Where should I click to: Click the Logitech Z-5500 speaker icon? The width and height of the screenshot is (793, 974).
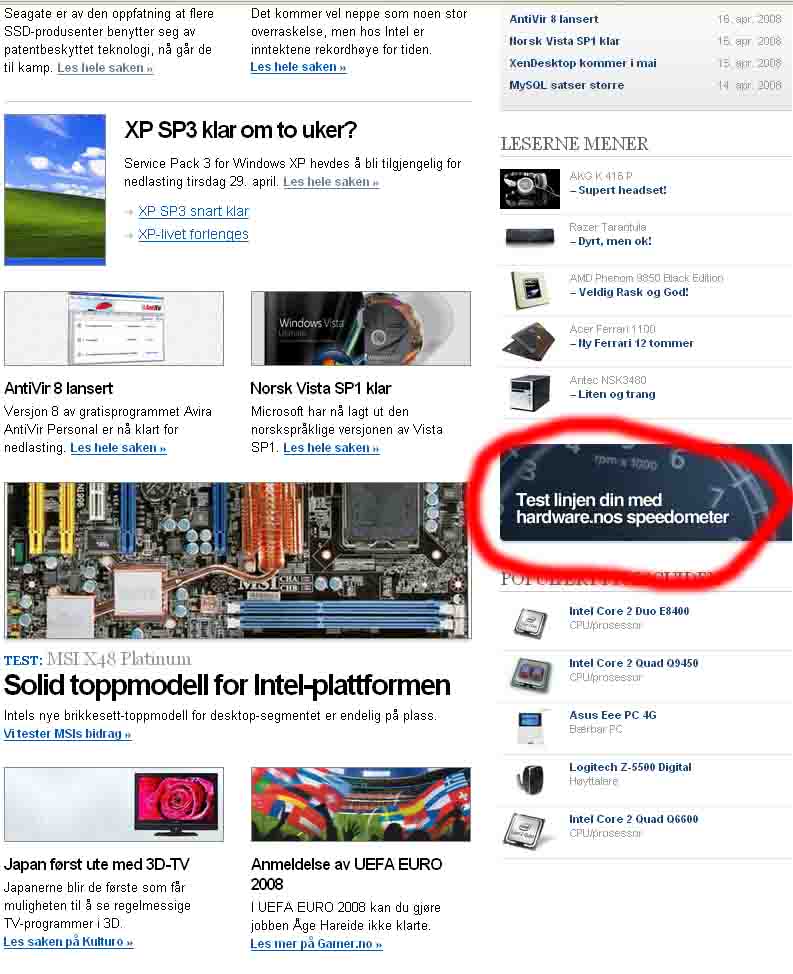530,779
